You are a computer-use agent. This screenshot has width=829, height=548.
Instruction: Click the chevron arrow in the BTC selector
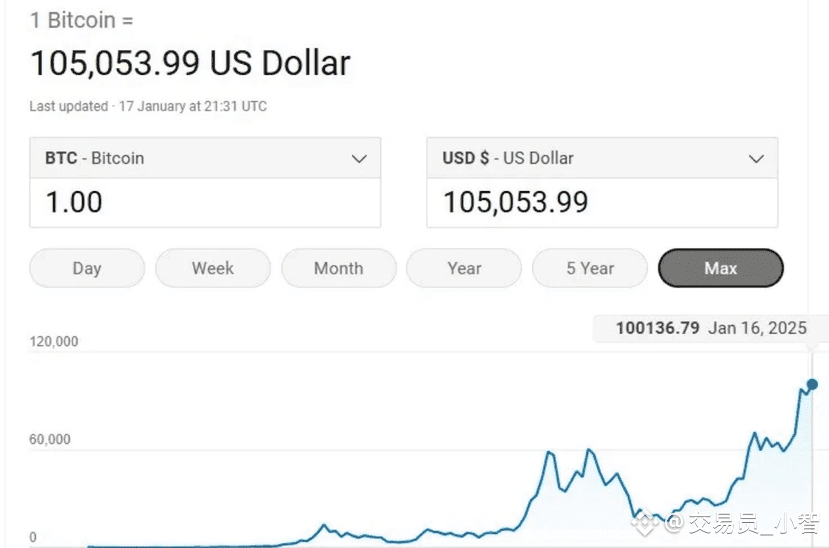[359, 158]
